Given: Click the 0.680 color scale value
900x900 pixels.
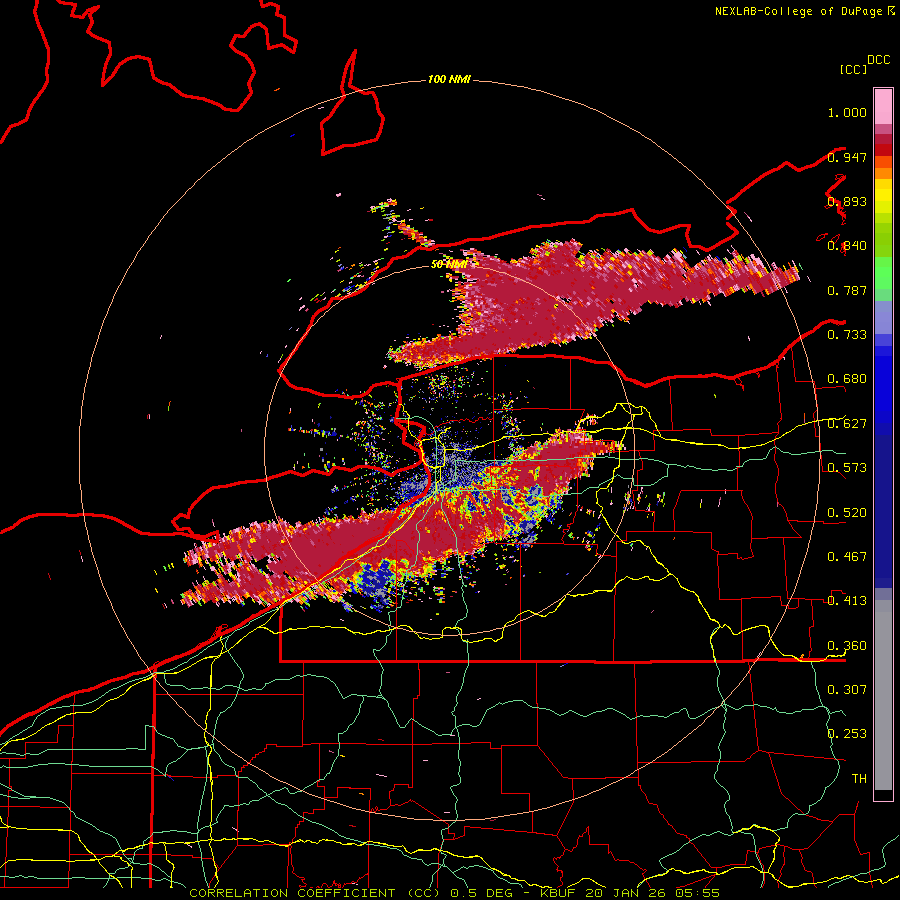Looking at the screenshot, I should [x=847, y=379].
